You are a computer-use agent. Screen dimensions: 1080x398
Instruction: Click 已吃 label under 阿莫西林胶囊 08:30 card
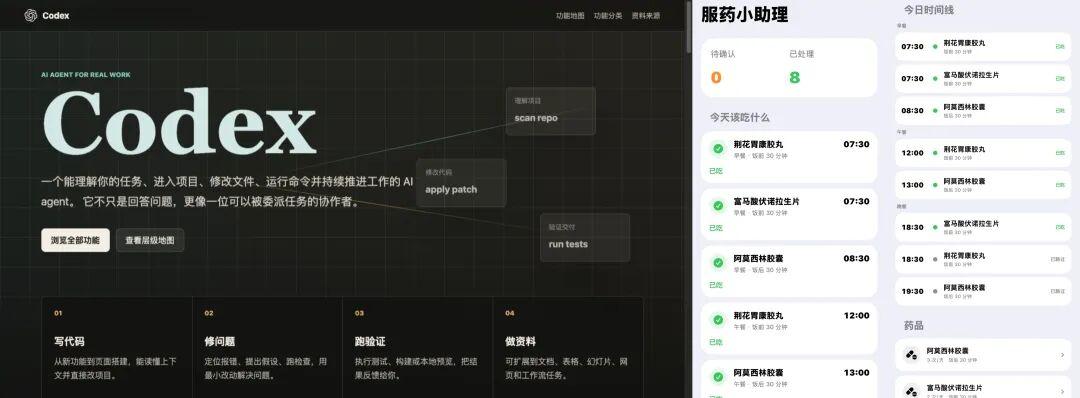pos(716,284)
